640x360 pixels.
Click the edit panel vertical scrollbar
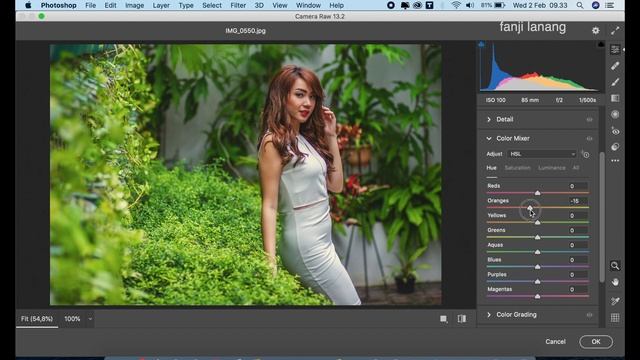tap(602, 217)
